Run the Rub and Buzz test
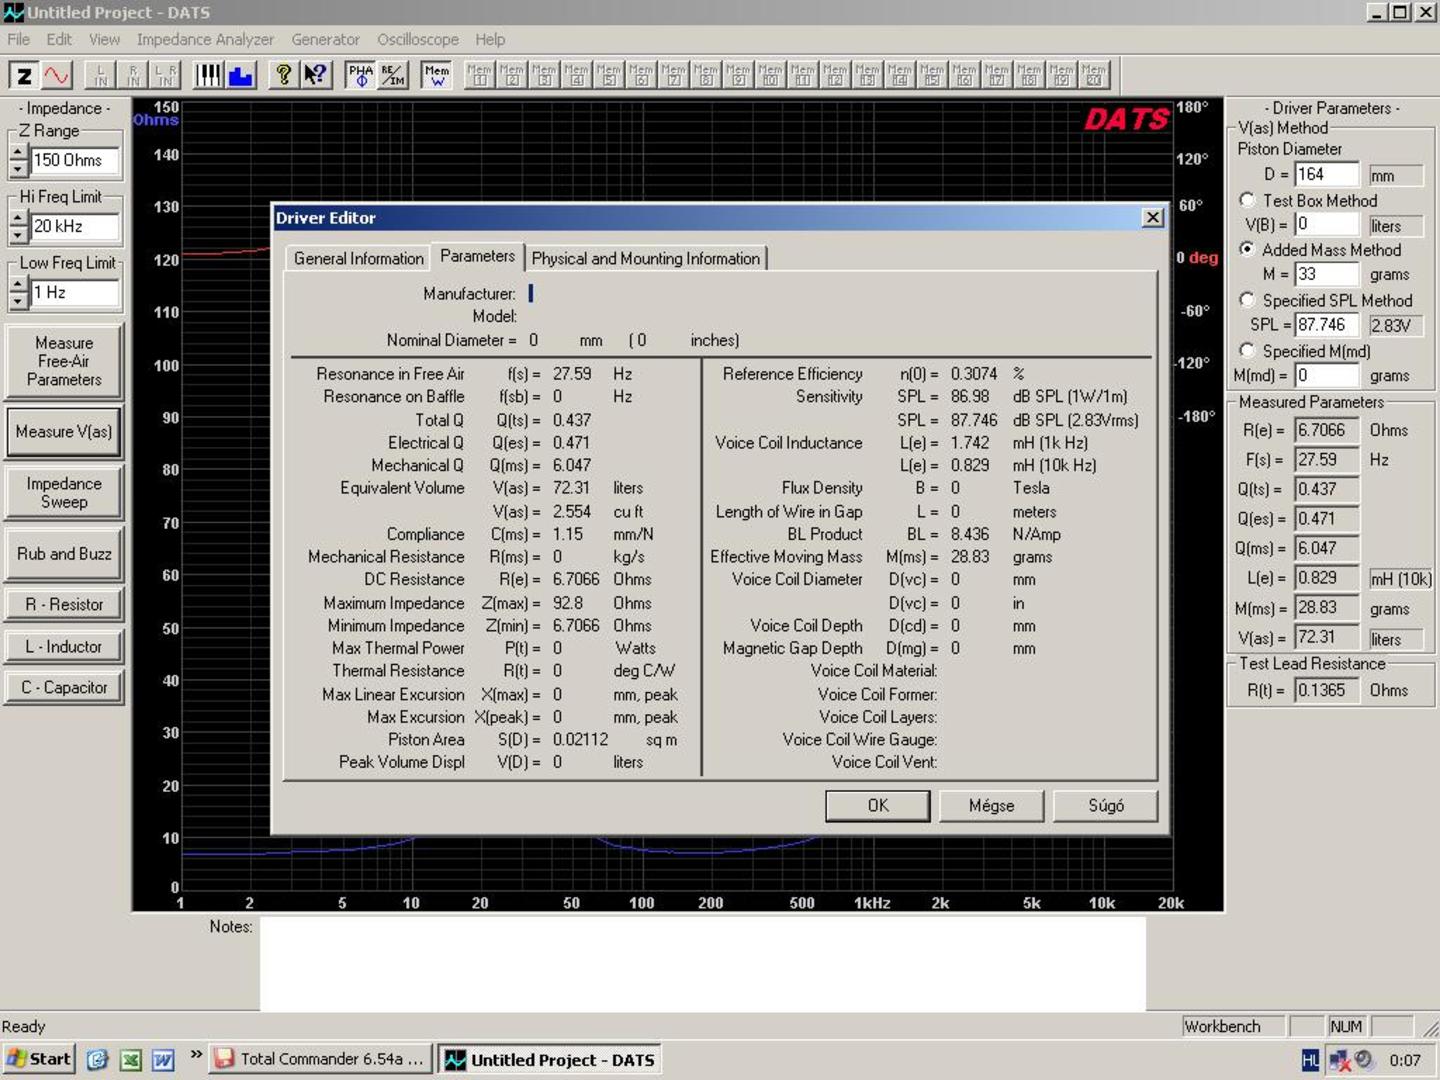Image resolution: width=1440 pixels, height=1080 pixels. coord(64,554)
